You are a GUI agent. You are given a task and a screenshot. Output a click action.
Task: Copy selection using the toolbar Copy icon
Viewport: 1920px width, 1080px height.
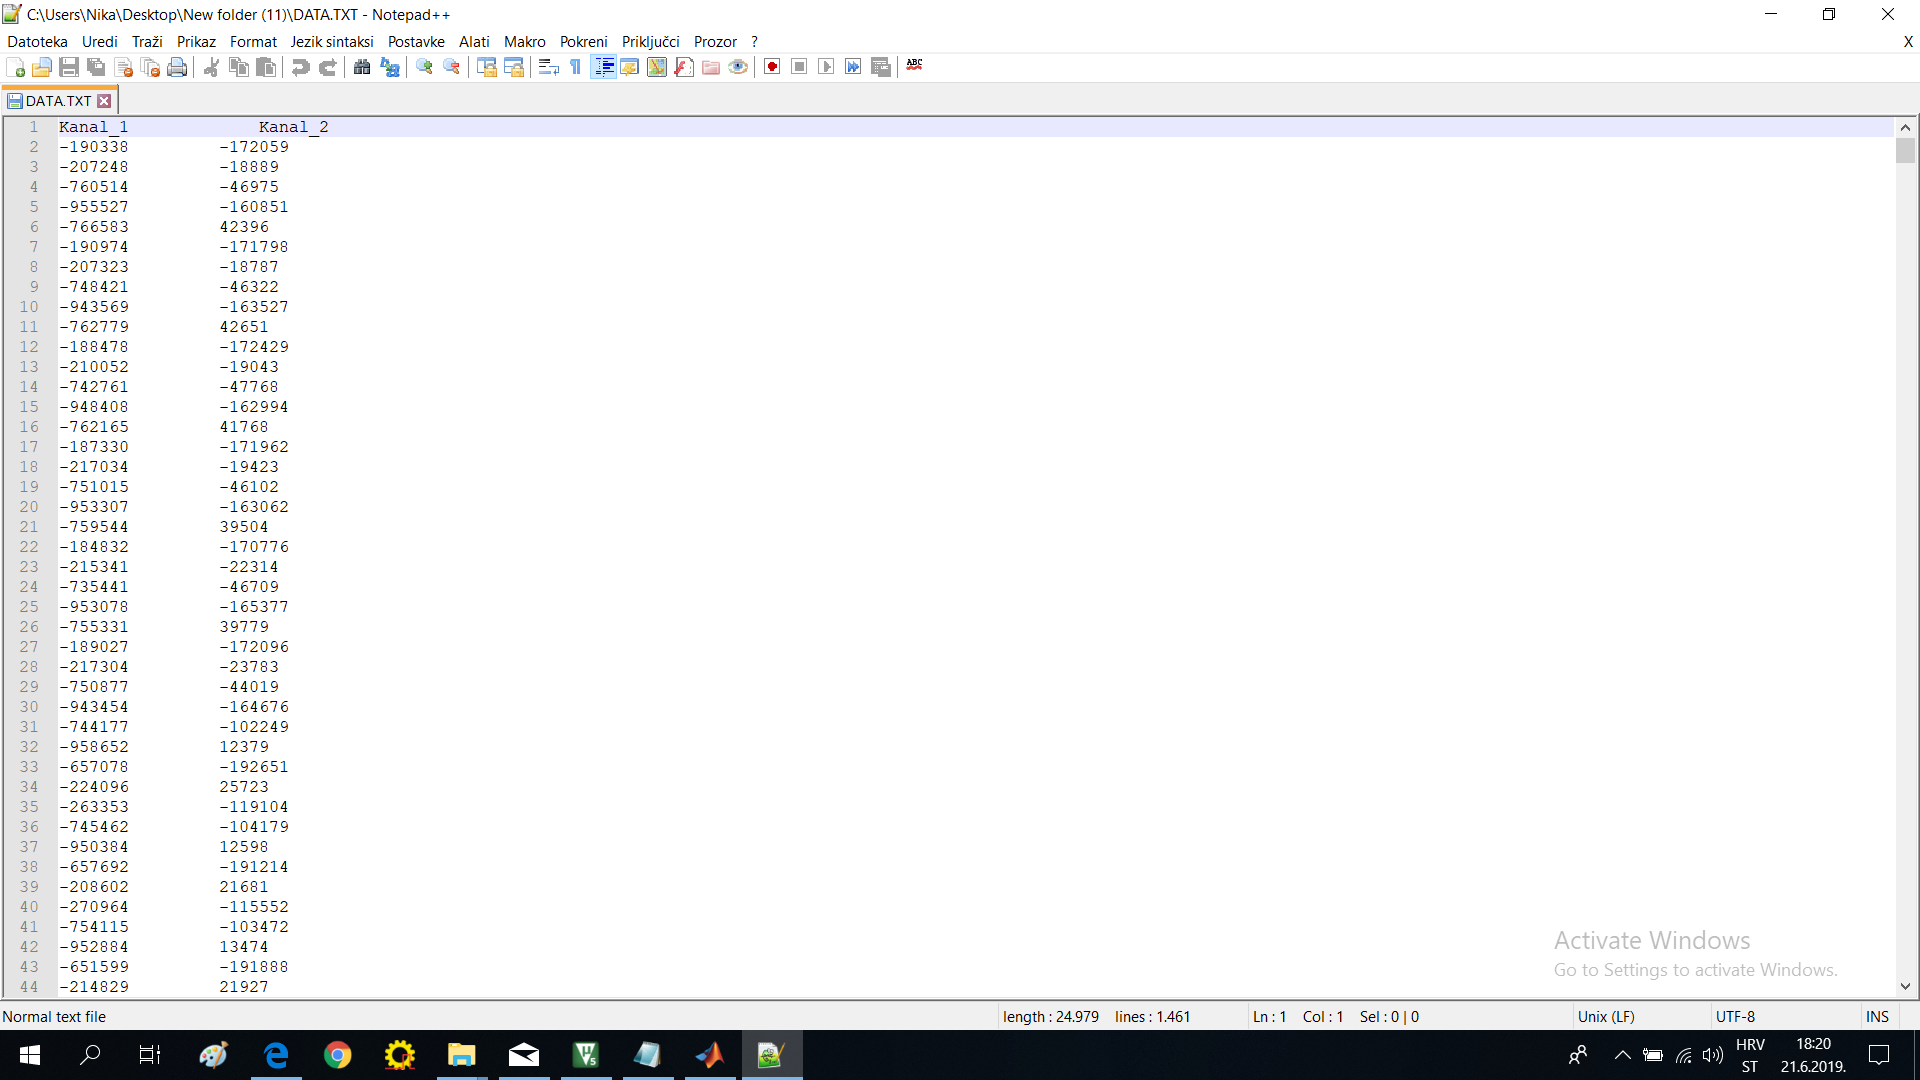pyautogui.click(x=239, y=67)
